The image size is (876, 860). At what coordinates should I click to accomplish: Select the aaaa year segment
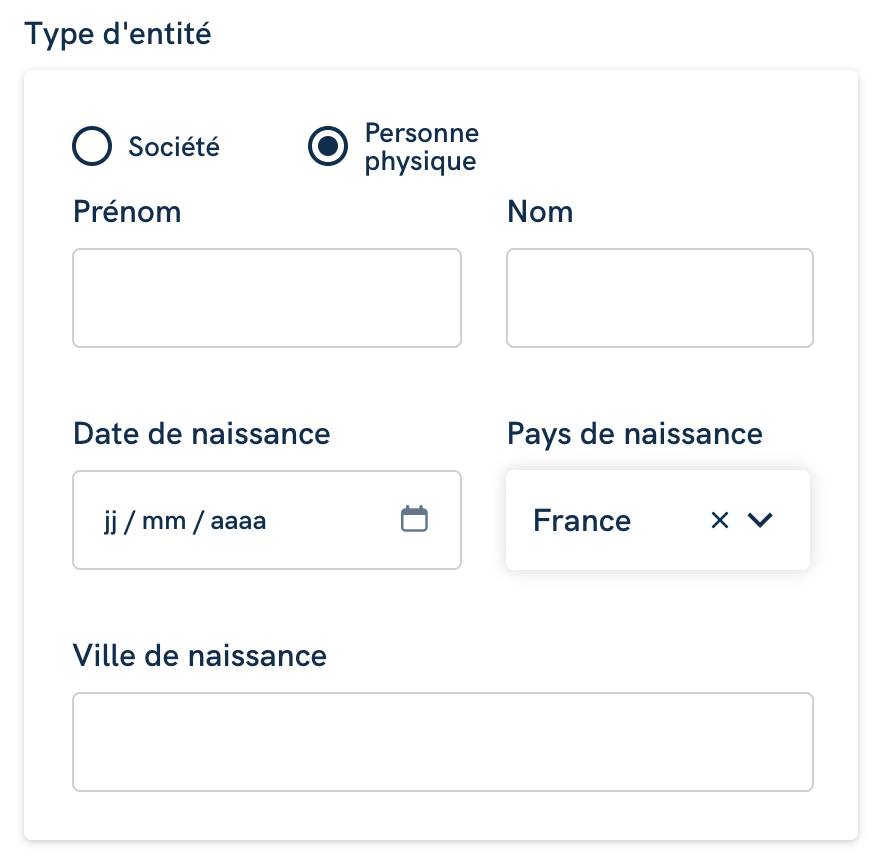pos(238,522)
